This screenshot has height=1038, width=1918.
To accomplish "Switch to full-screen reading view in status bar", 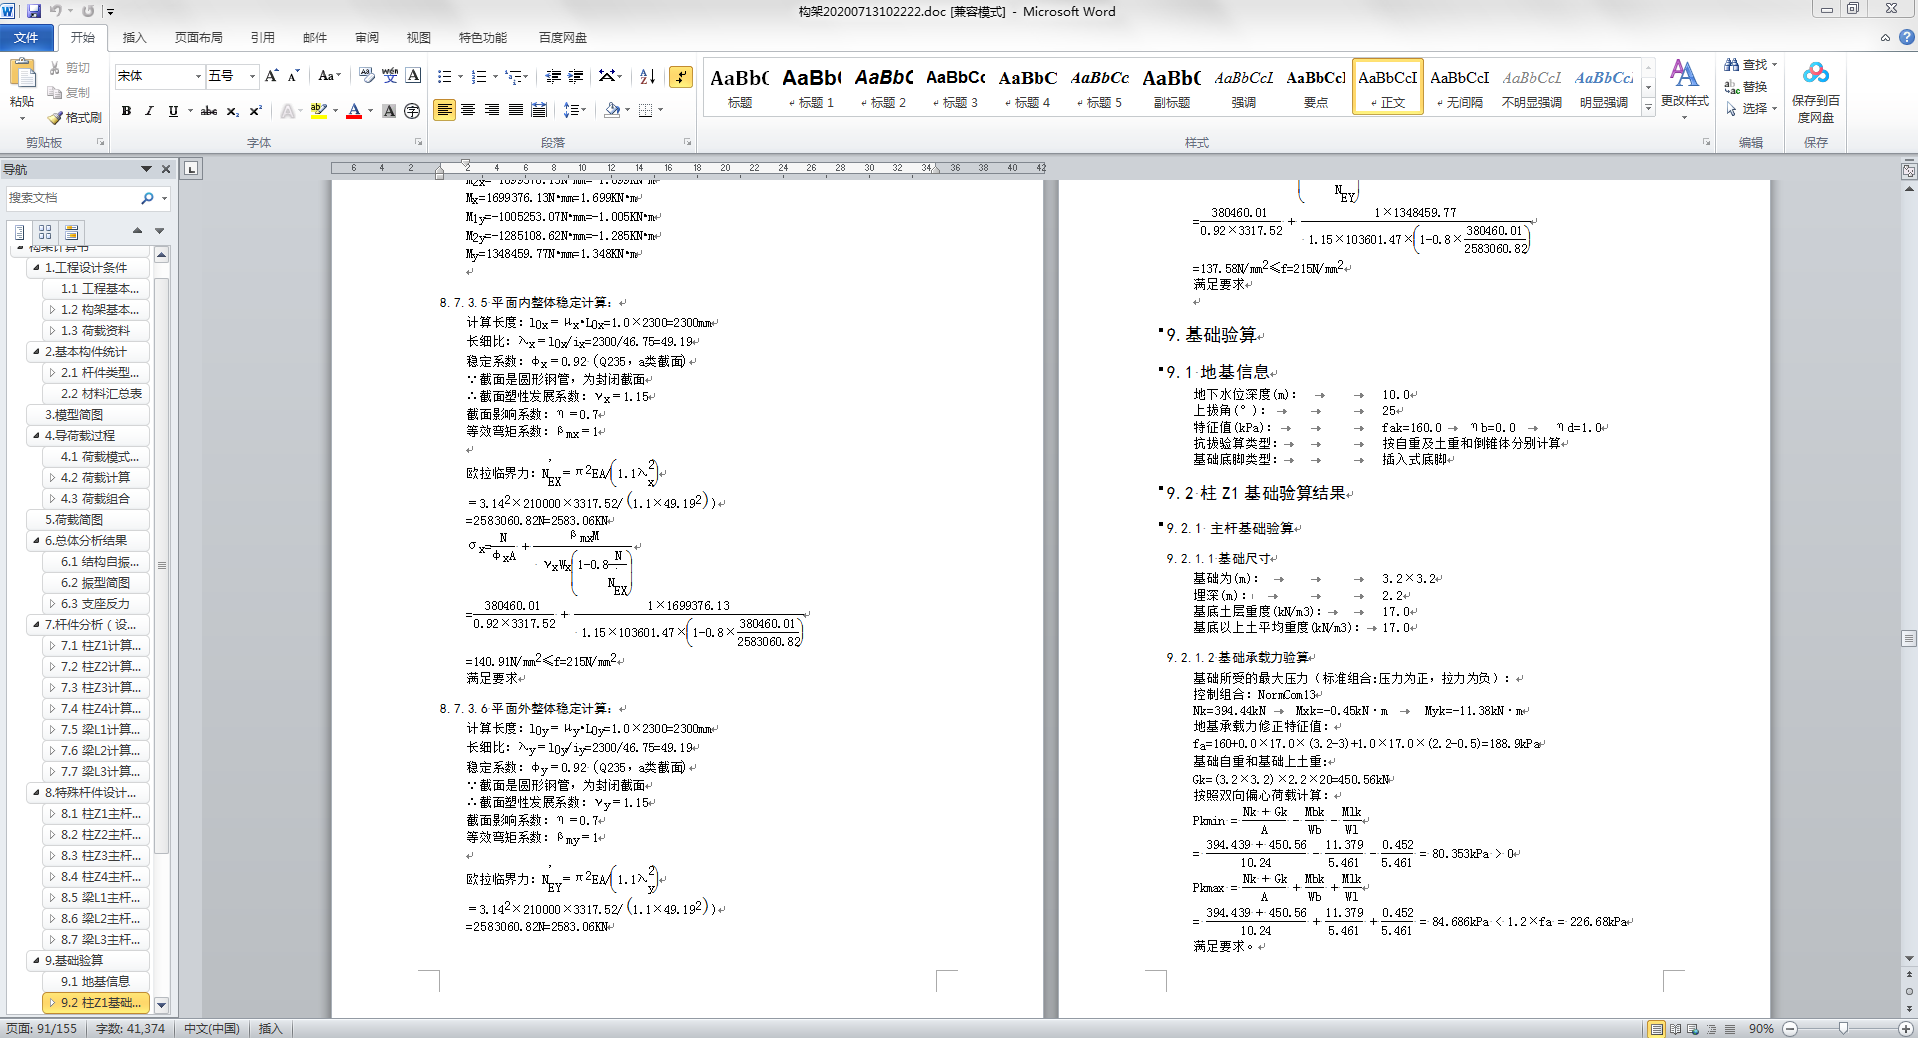I will click(x=1675, y=1029).
